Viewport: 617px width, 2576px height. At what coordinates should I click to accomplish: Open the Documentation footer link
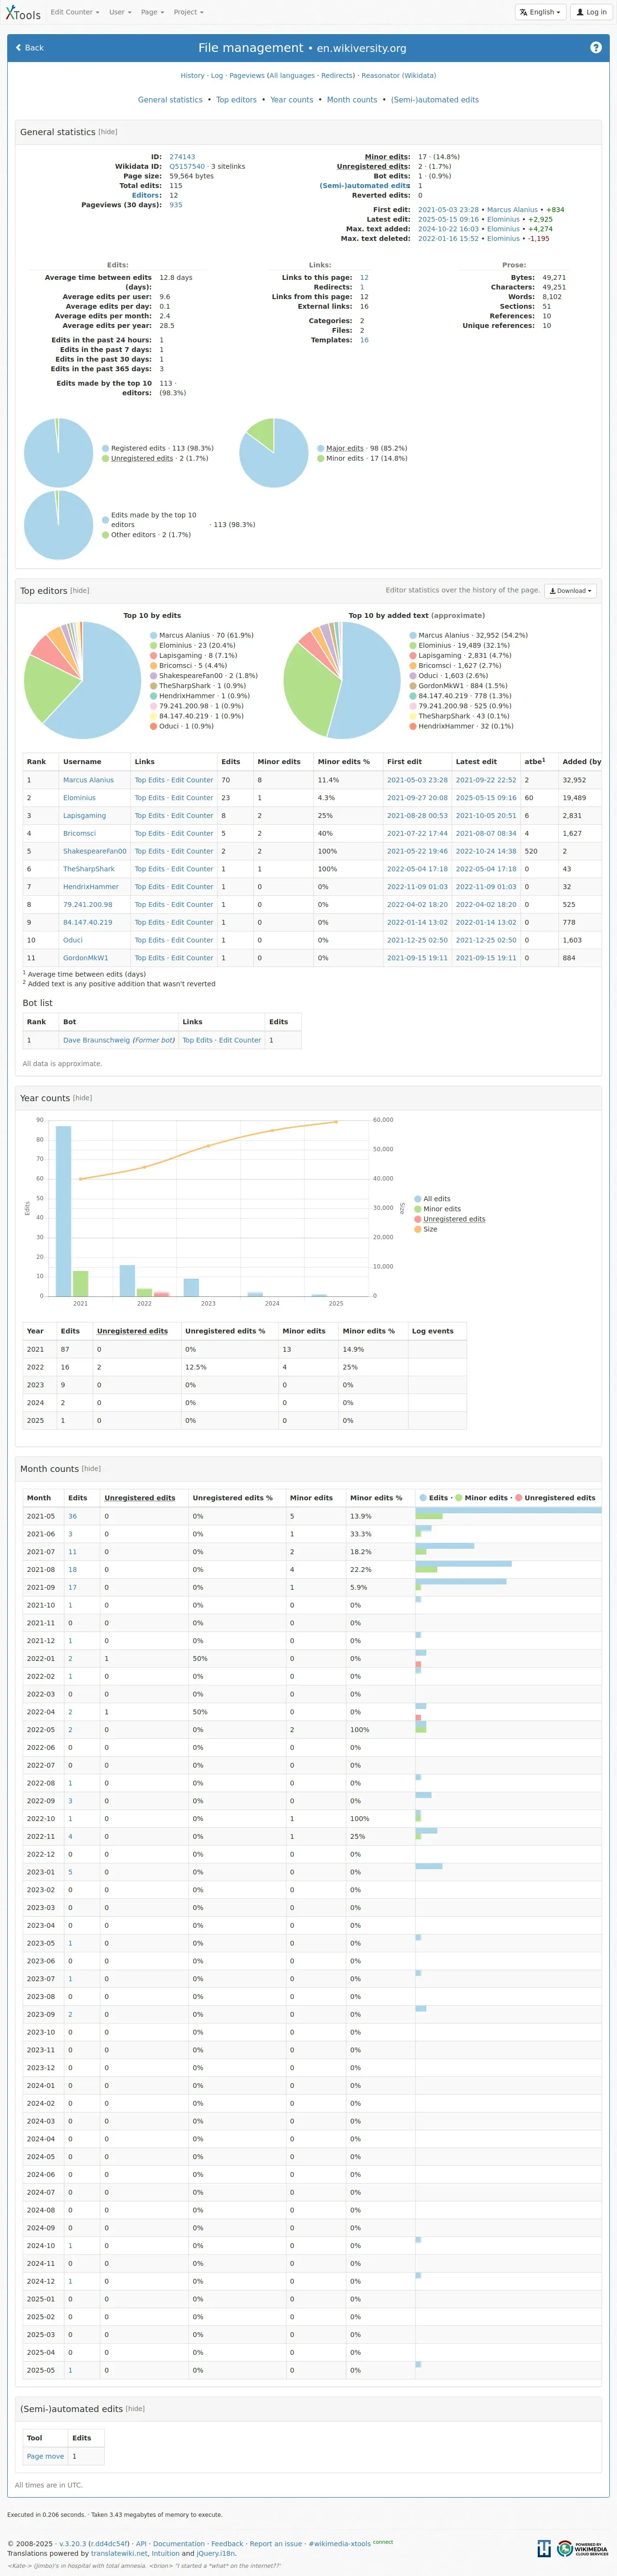[179, 2543]
